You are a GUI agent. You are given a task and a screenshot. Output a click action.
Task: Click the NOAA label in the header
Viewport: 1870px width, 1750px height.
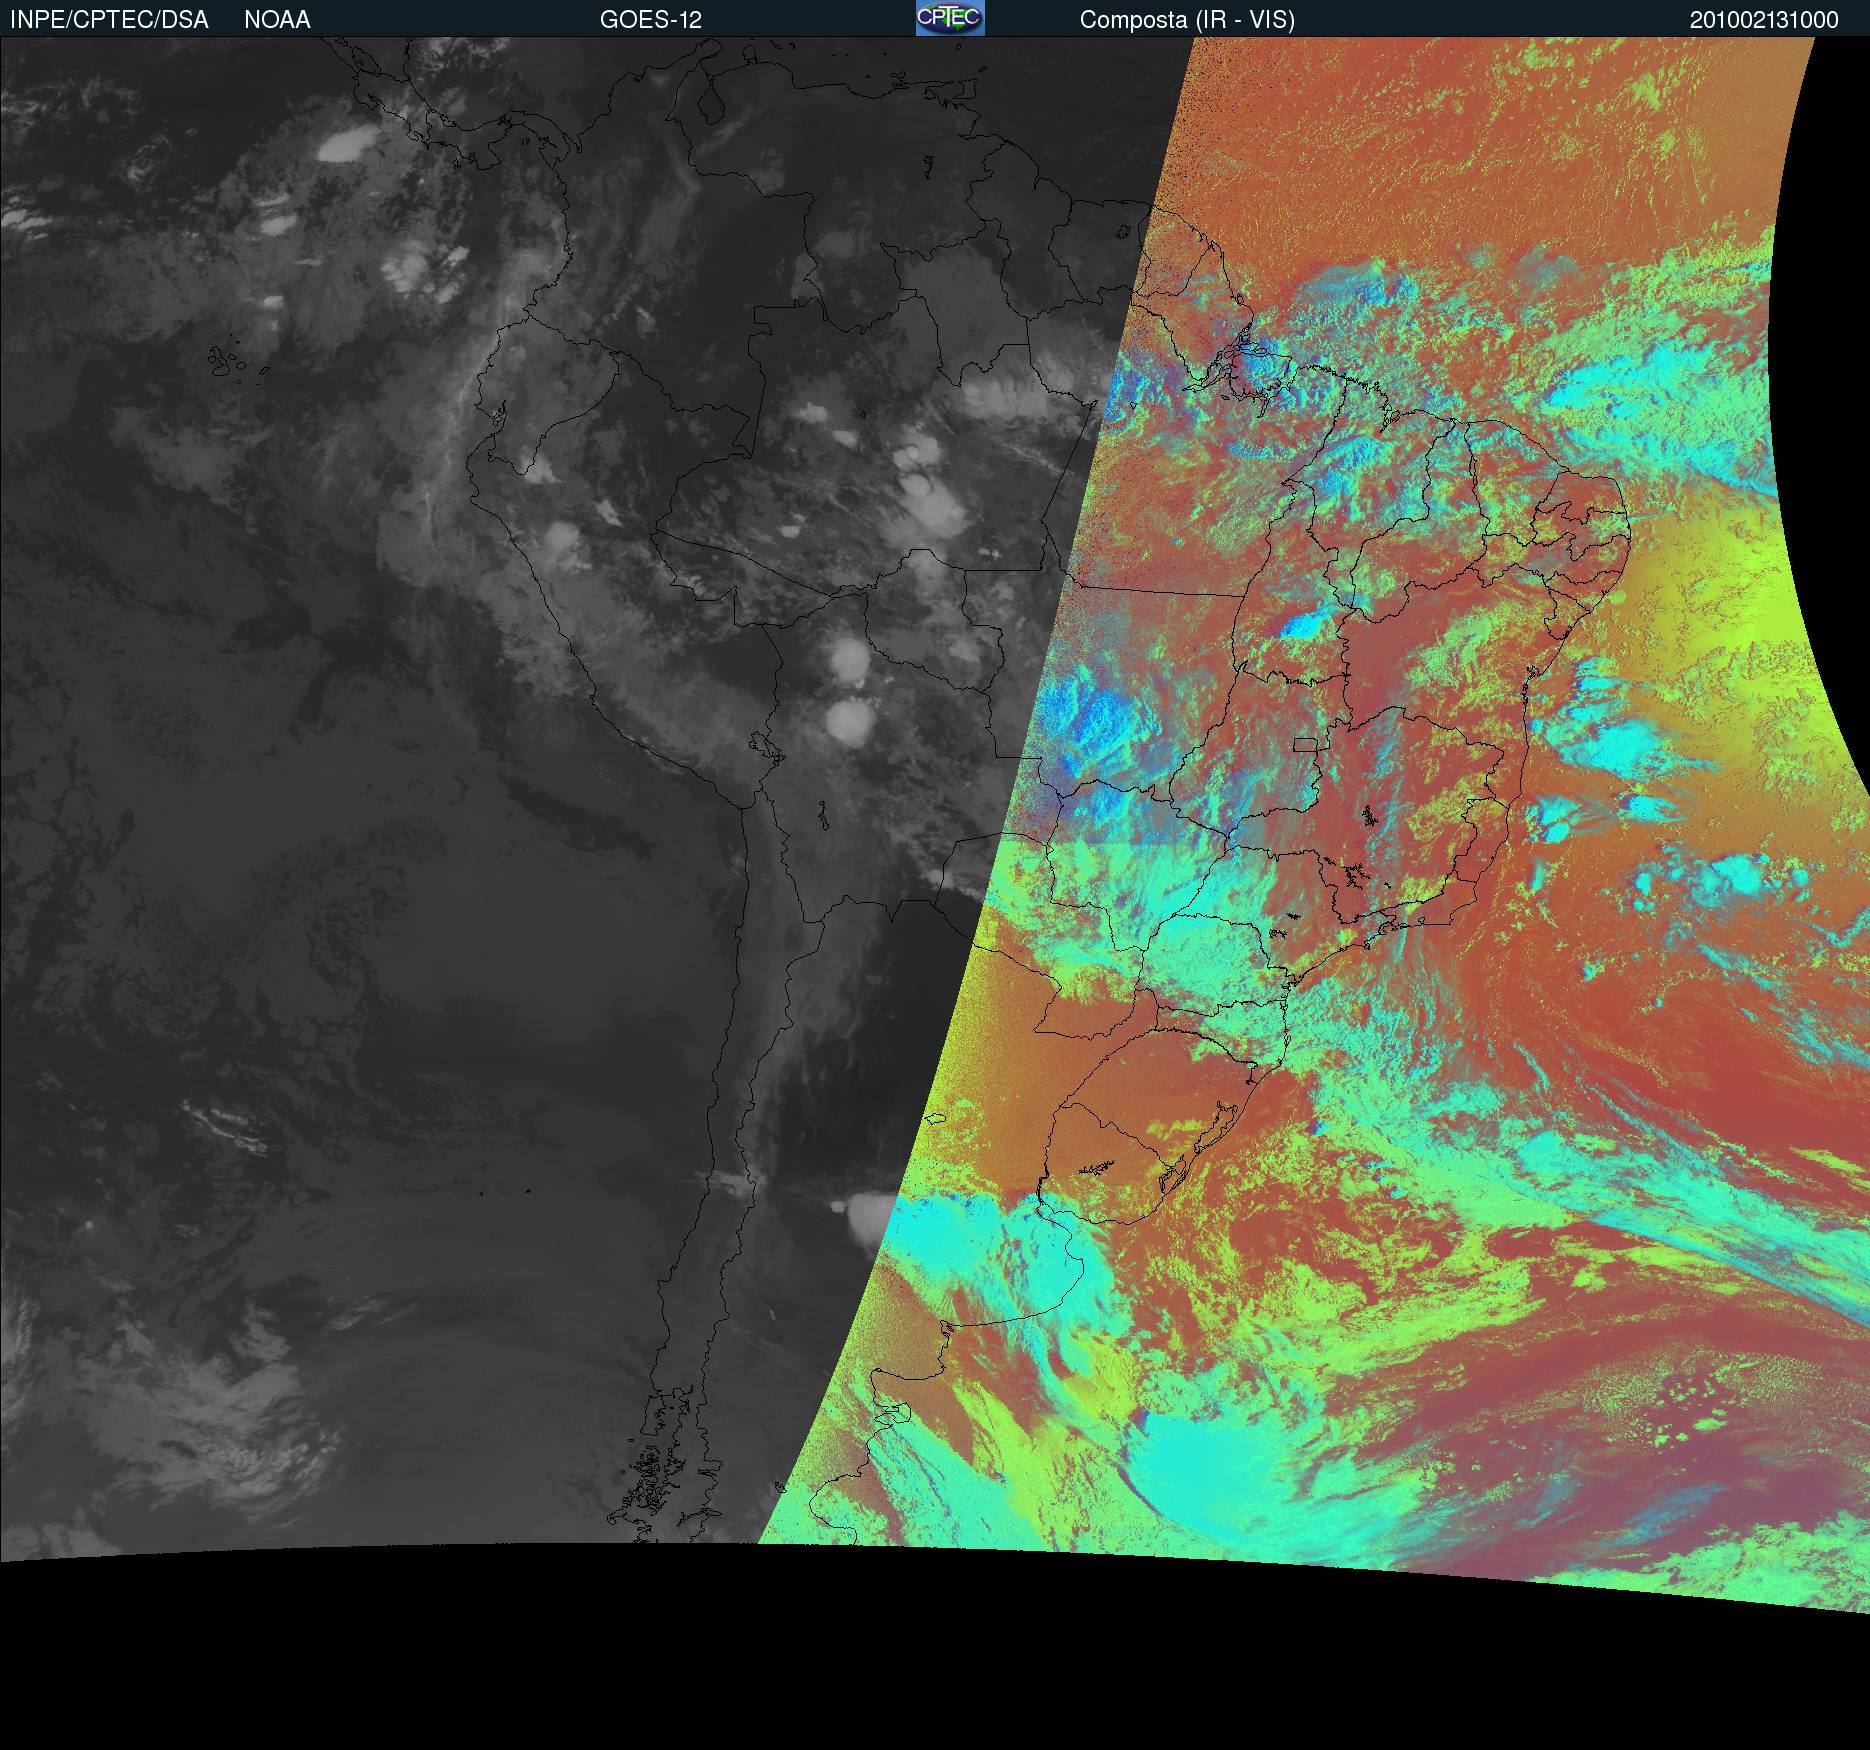[x=277, y=20]
